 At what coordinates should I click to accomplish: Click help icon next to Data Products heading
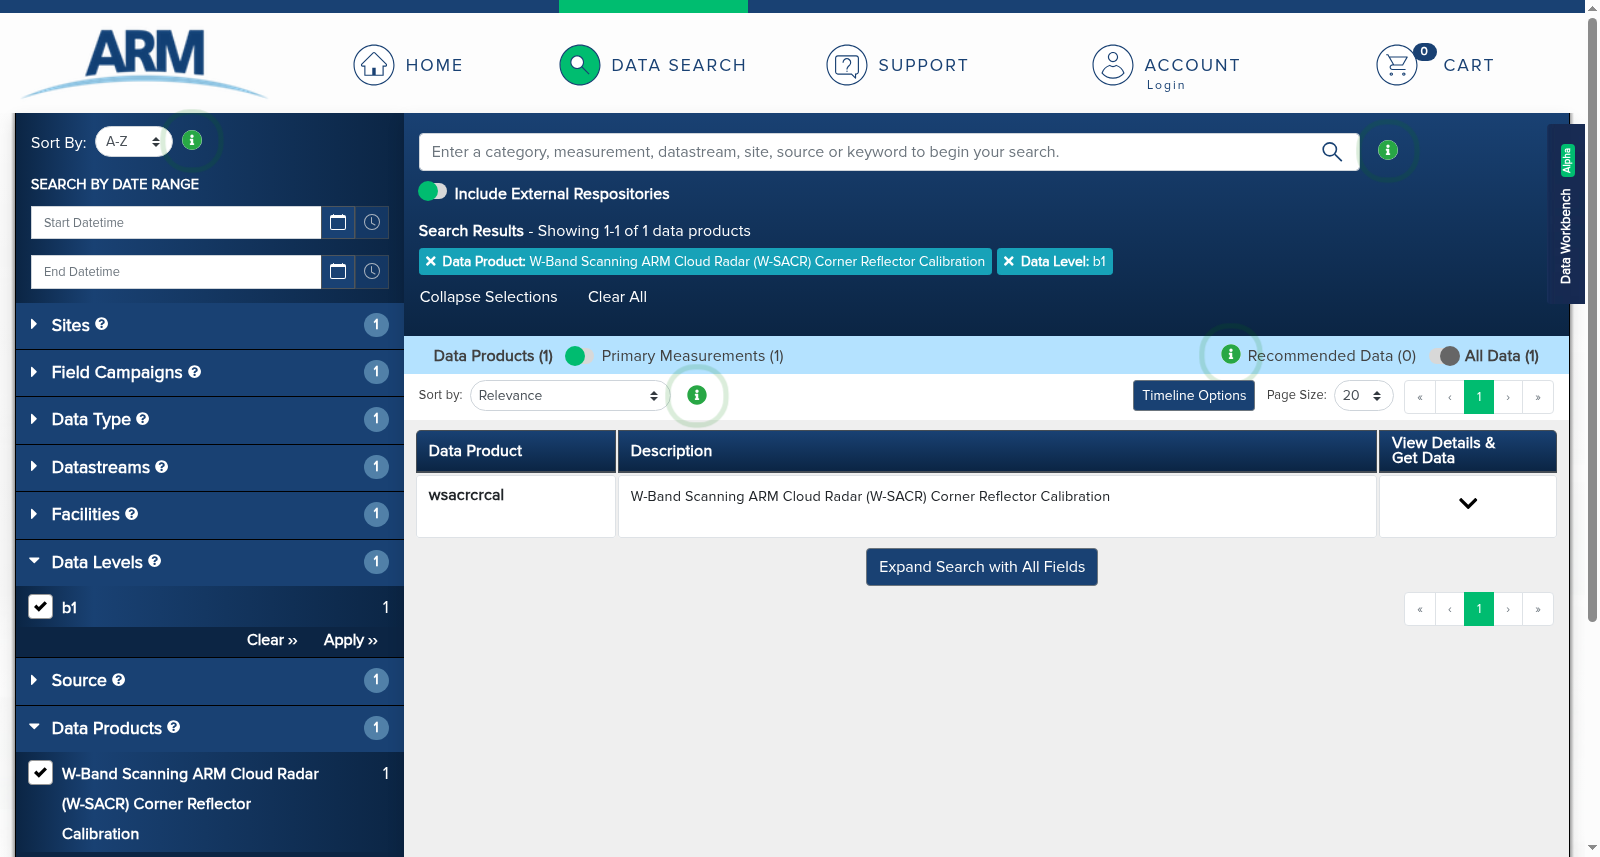174,727
